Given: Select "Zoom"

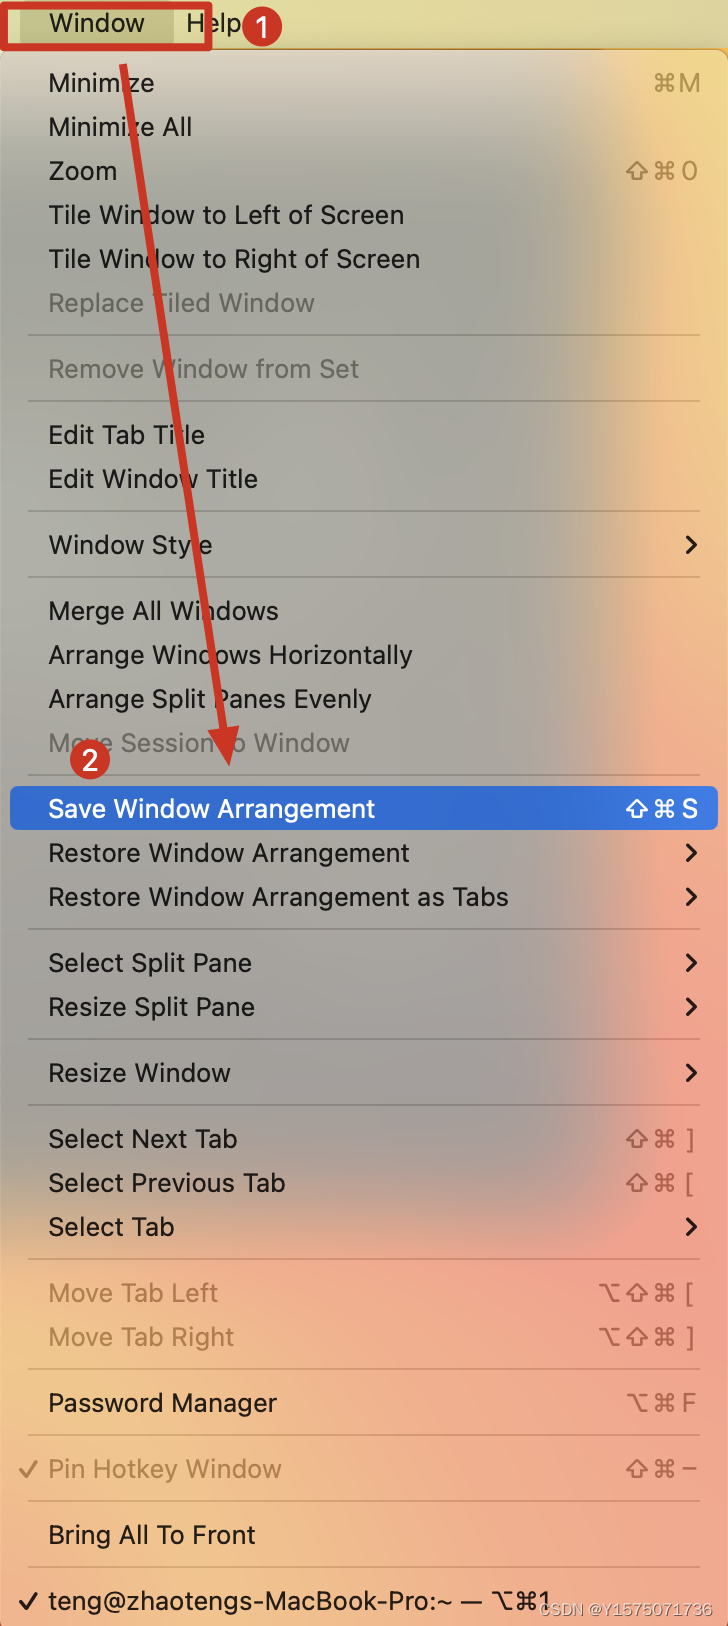Looking at the screenshot, I should (82, 171).
